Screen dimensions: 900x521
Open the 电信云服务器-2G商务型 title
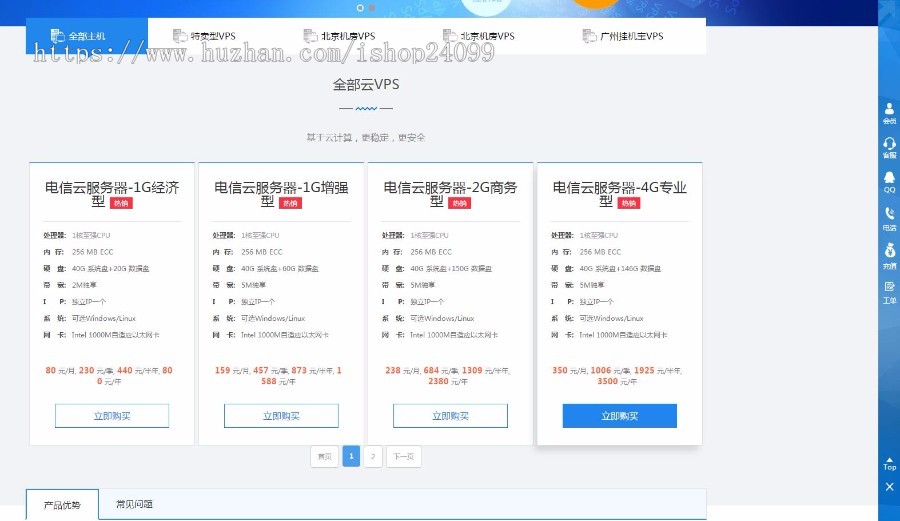451,194
